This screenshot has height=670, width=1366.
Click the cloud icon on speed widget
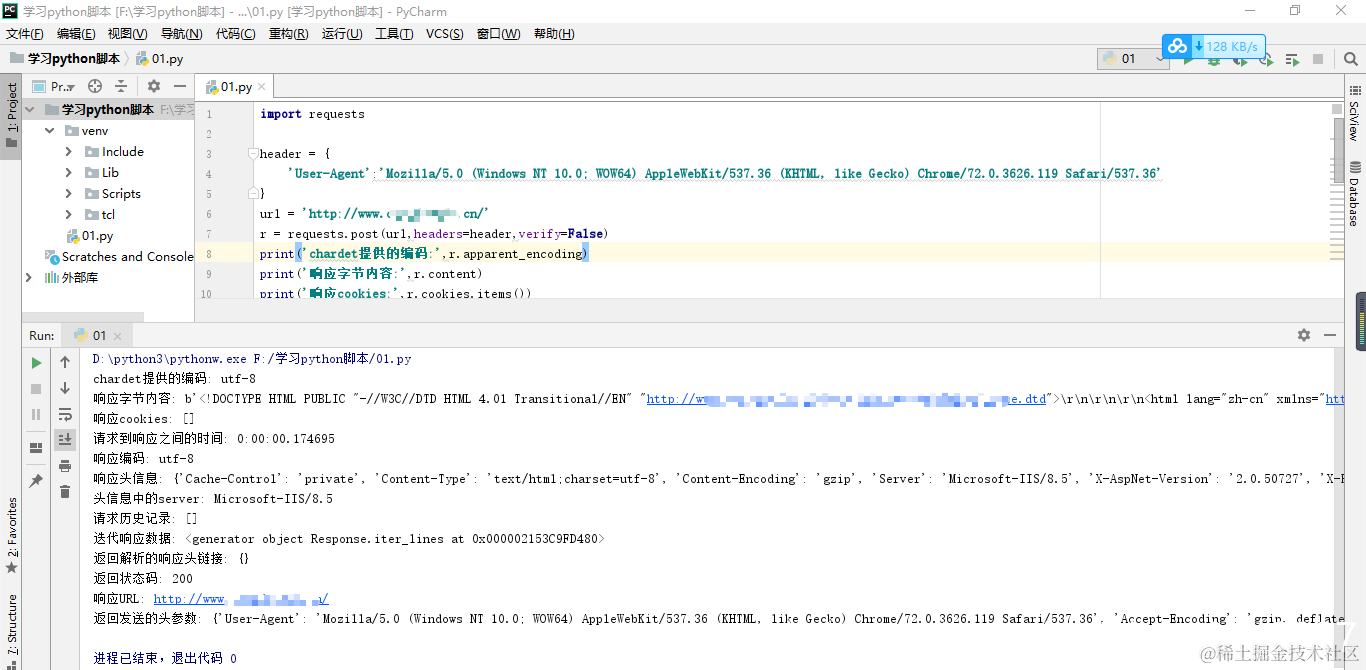pyautogui.click(x=1177, y=46)
